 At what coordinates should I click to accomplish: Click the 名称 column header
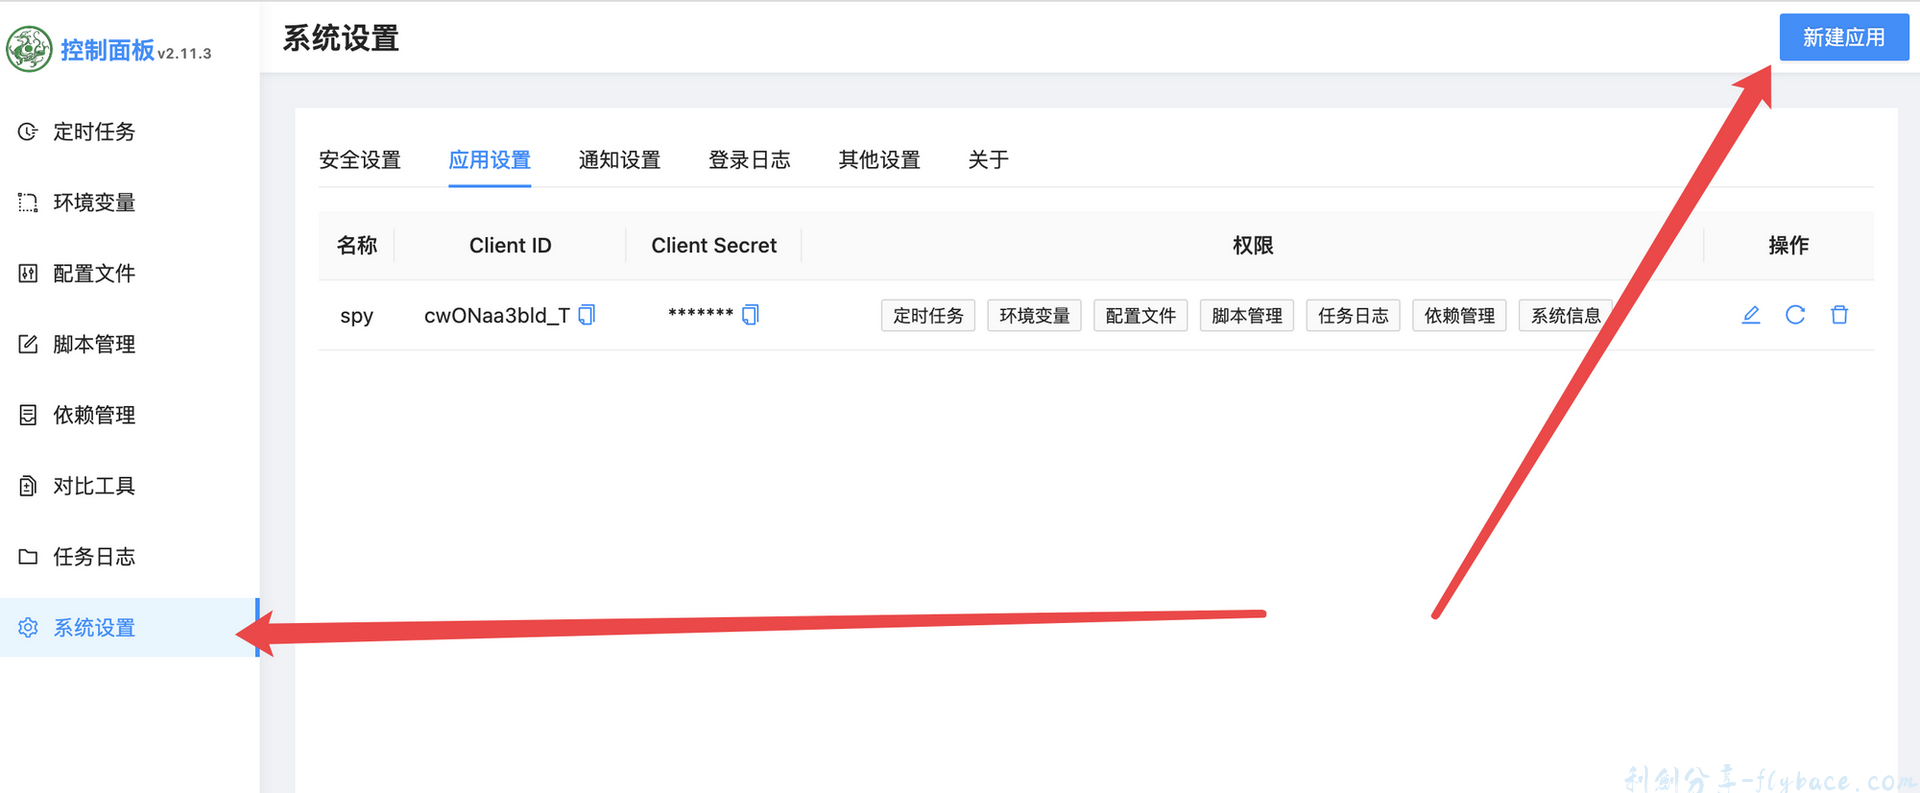pos(357,245)
